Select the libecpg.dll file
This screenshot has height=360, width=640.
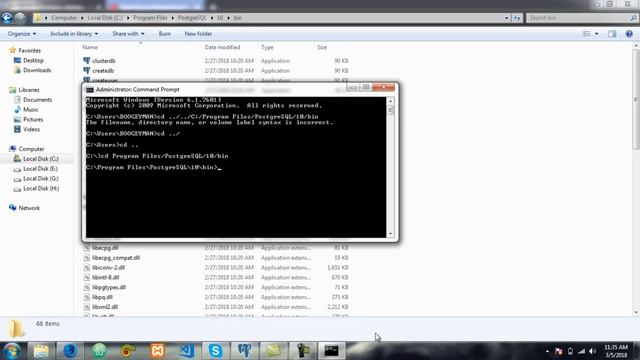105,248
